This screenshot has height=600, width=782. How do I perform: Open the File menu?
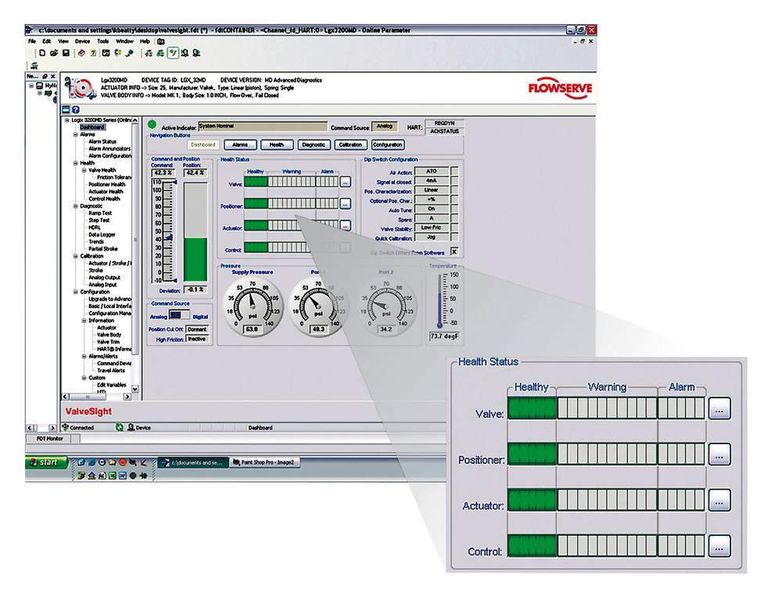32,41
